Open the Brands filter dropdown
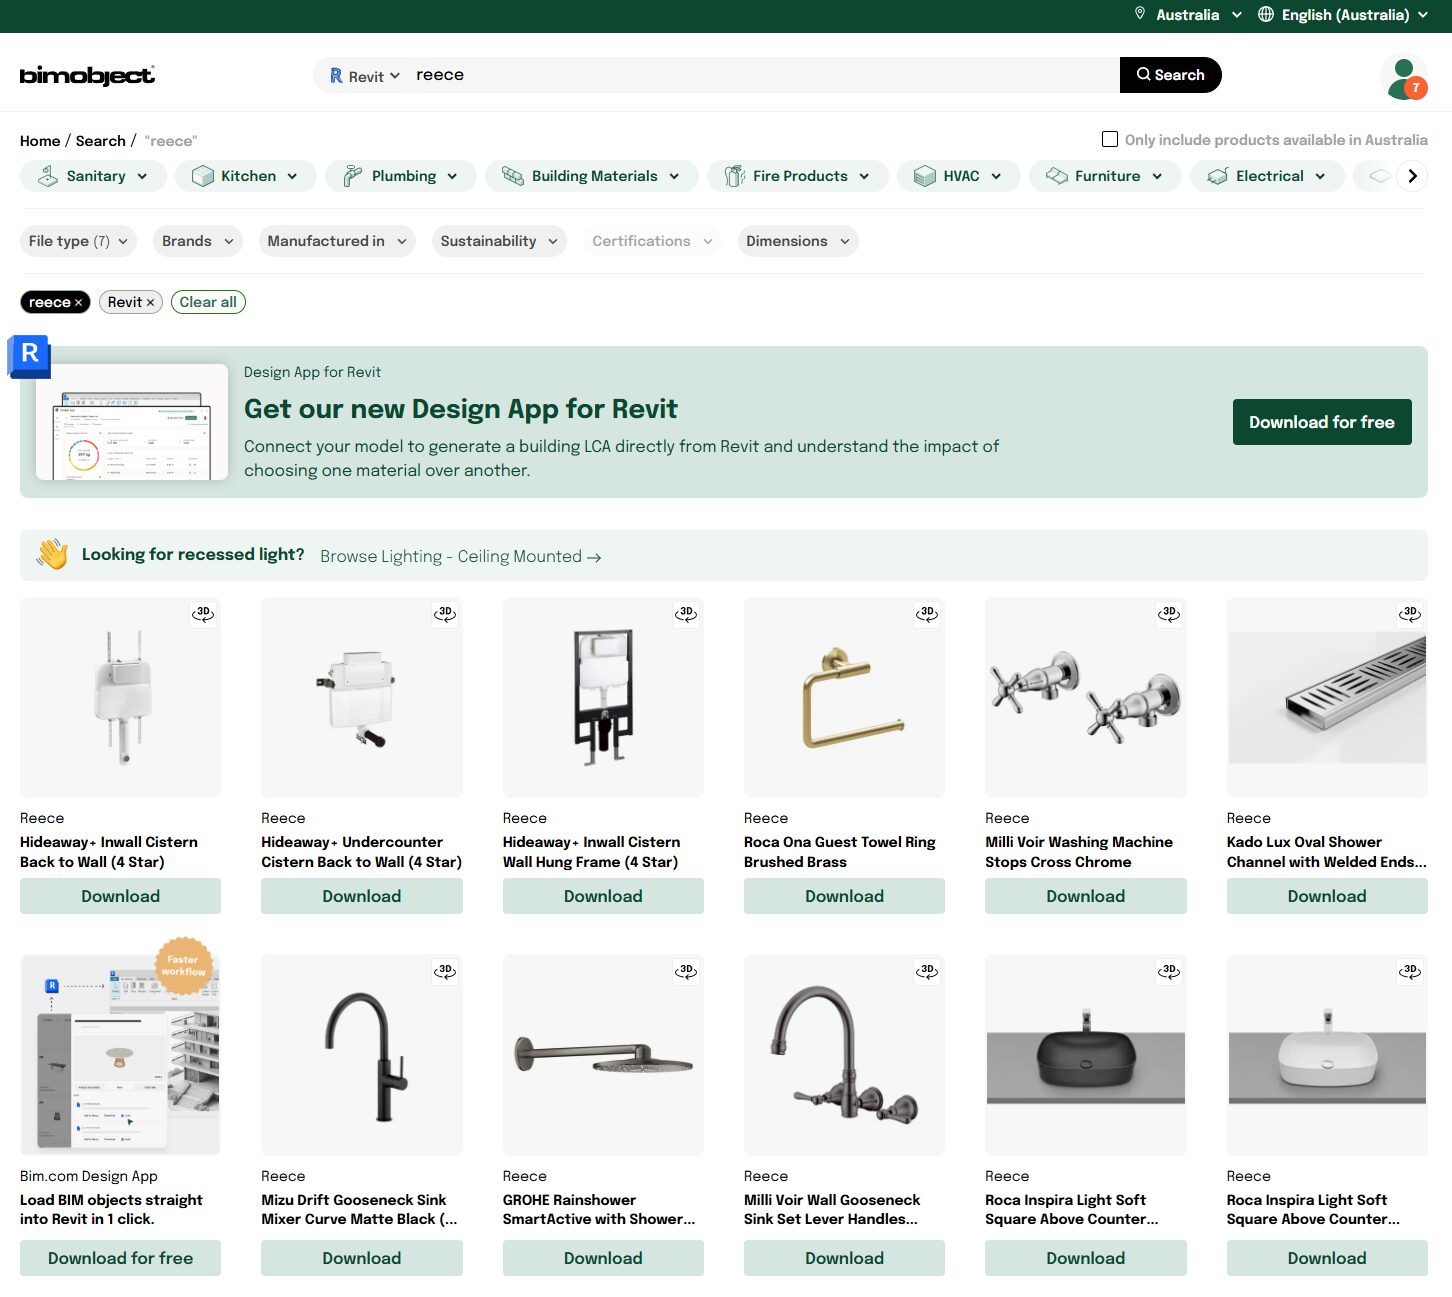This screenshot has height=1297, width=1452. (197, 241)
